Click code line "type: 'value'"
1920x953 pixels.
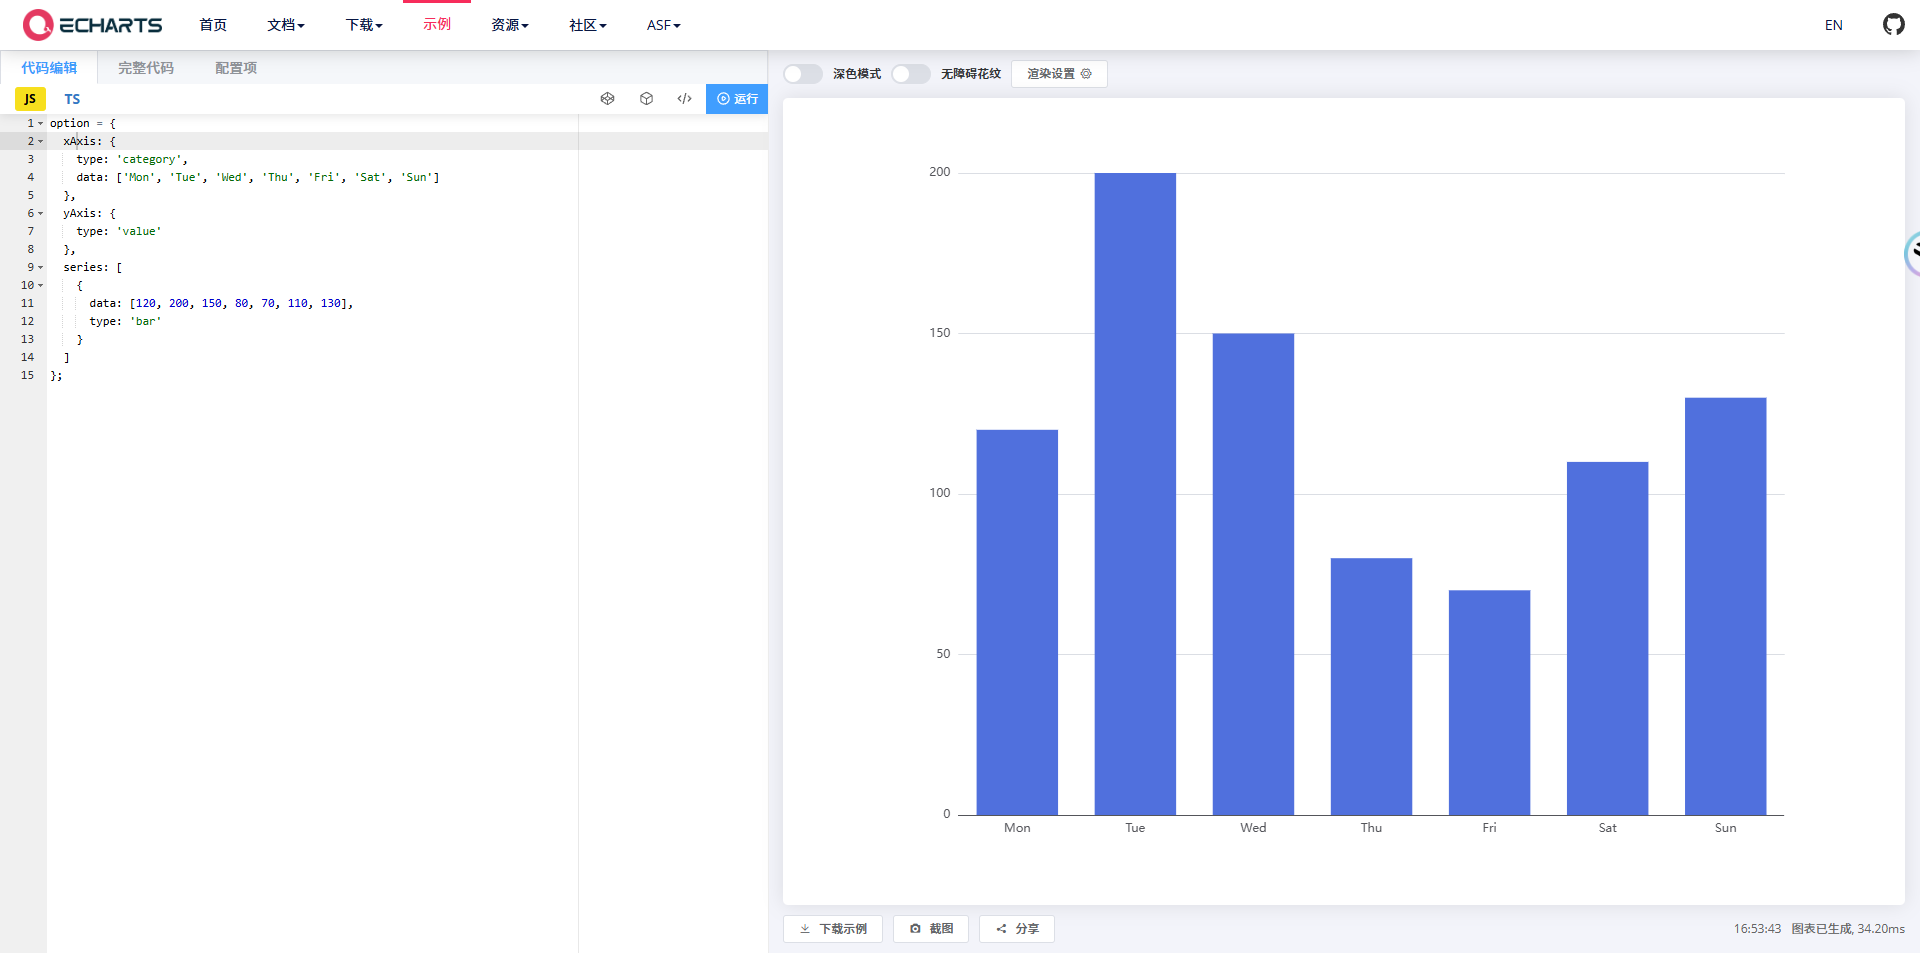click(x=119, y=231)
